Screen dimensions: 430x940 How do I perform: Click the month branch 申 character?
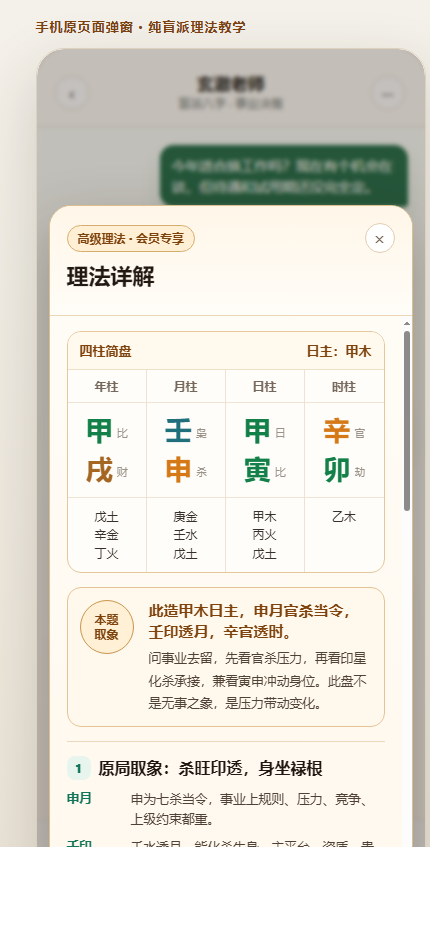[179, 471]
